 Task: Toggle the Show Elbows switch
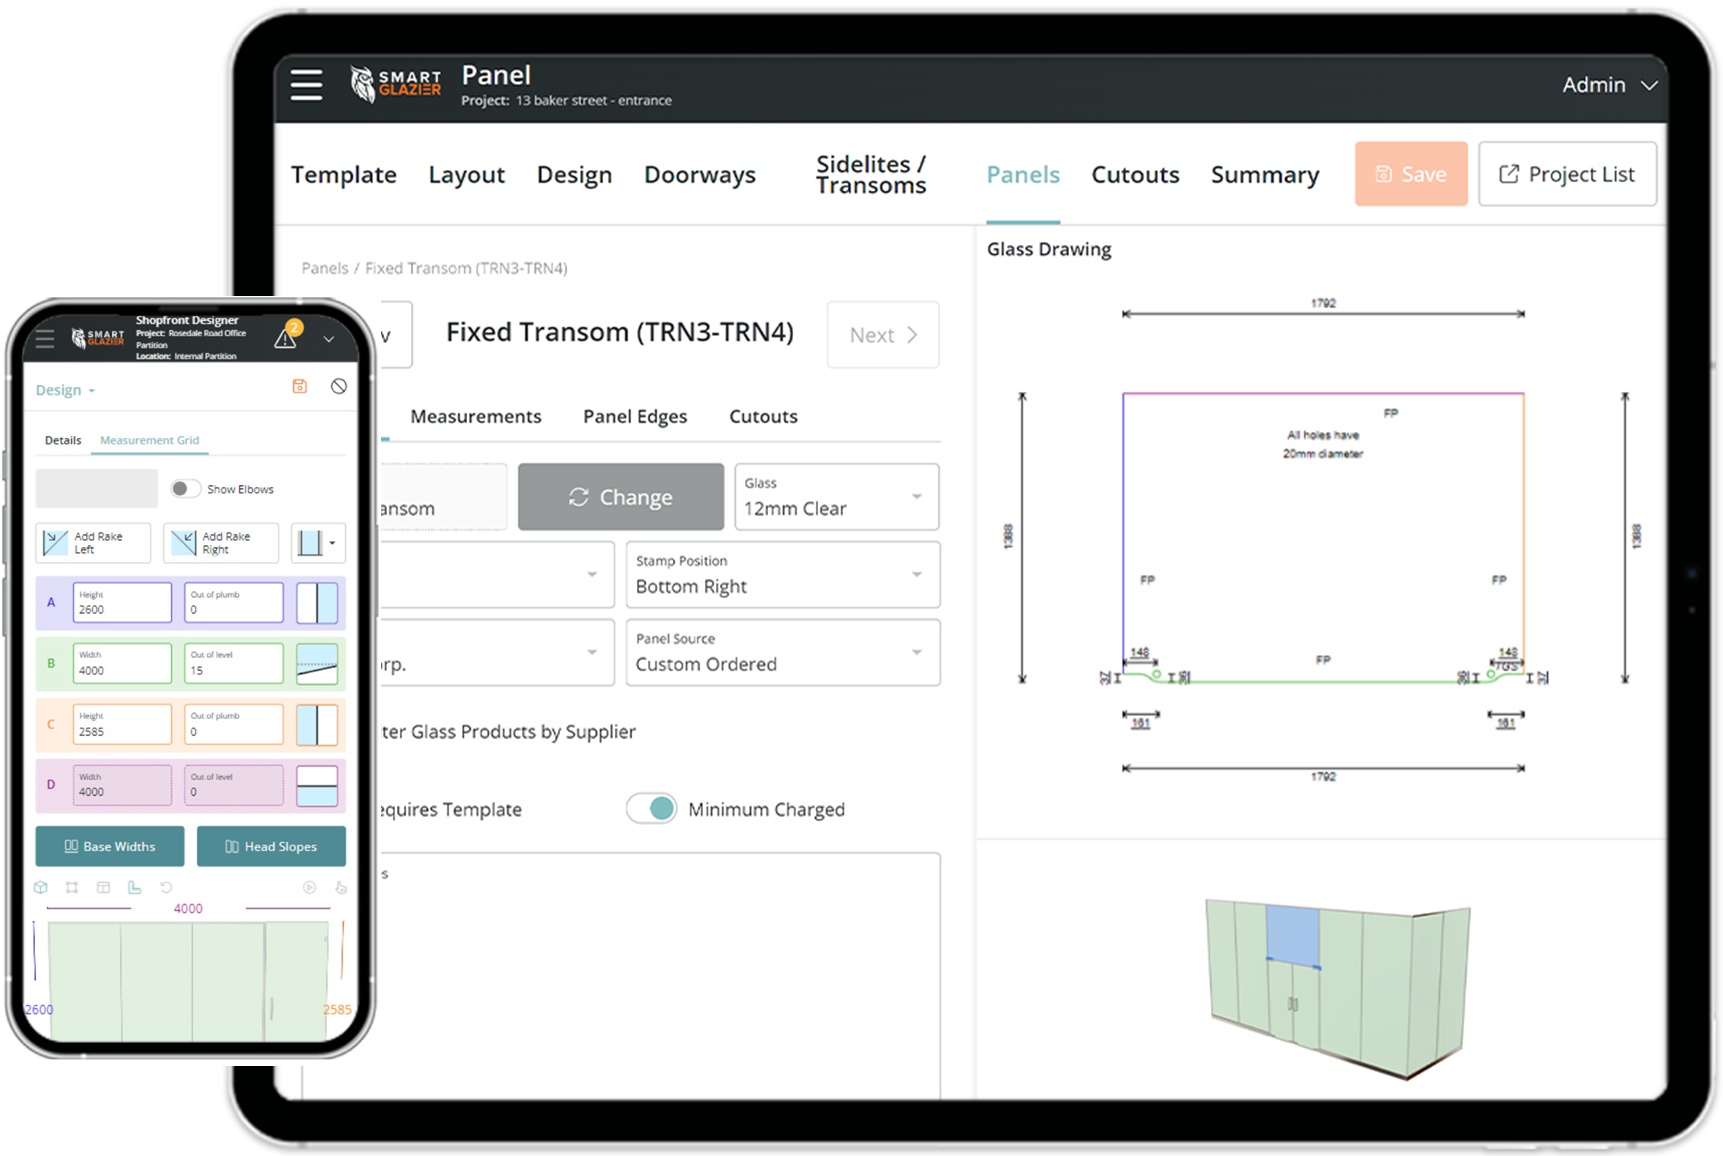(184, 489)
